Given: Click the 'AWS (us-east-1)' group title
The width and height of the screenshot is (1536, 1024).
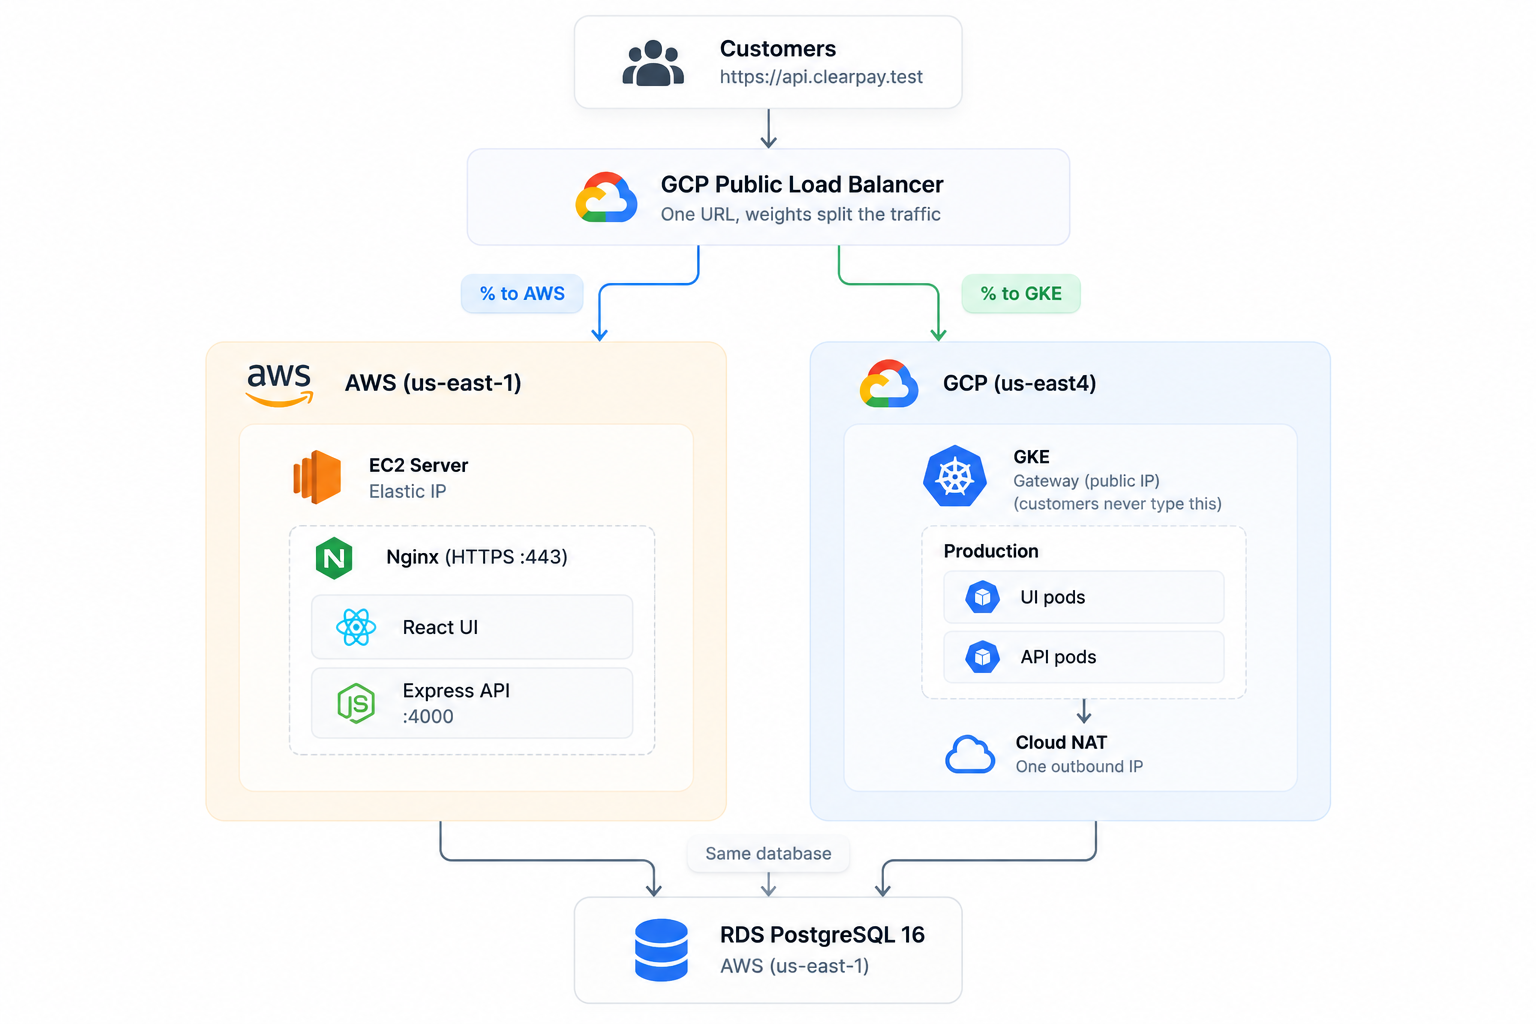Looking at the screenshot, I should tap(433, 383).
